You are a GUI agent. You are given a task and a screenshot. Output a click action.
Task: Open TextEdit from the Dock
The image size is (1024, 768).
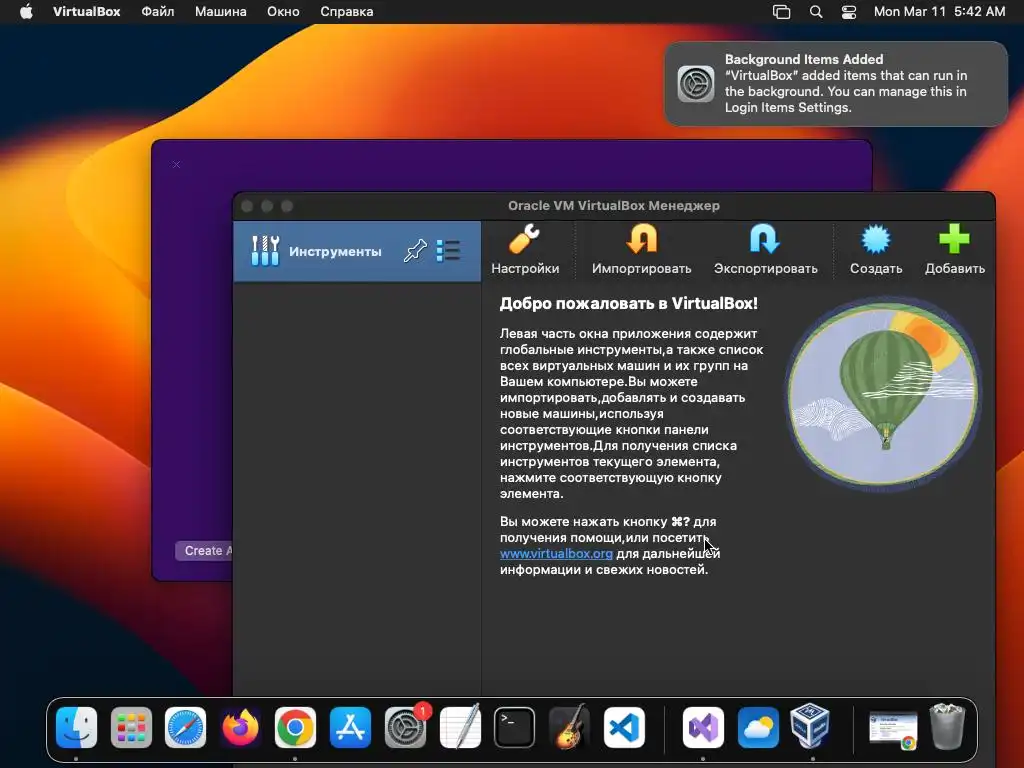[460, 728]
